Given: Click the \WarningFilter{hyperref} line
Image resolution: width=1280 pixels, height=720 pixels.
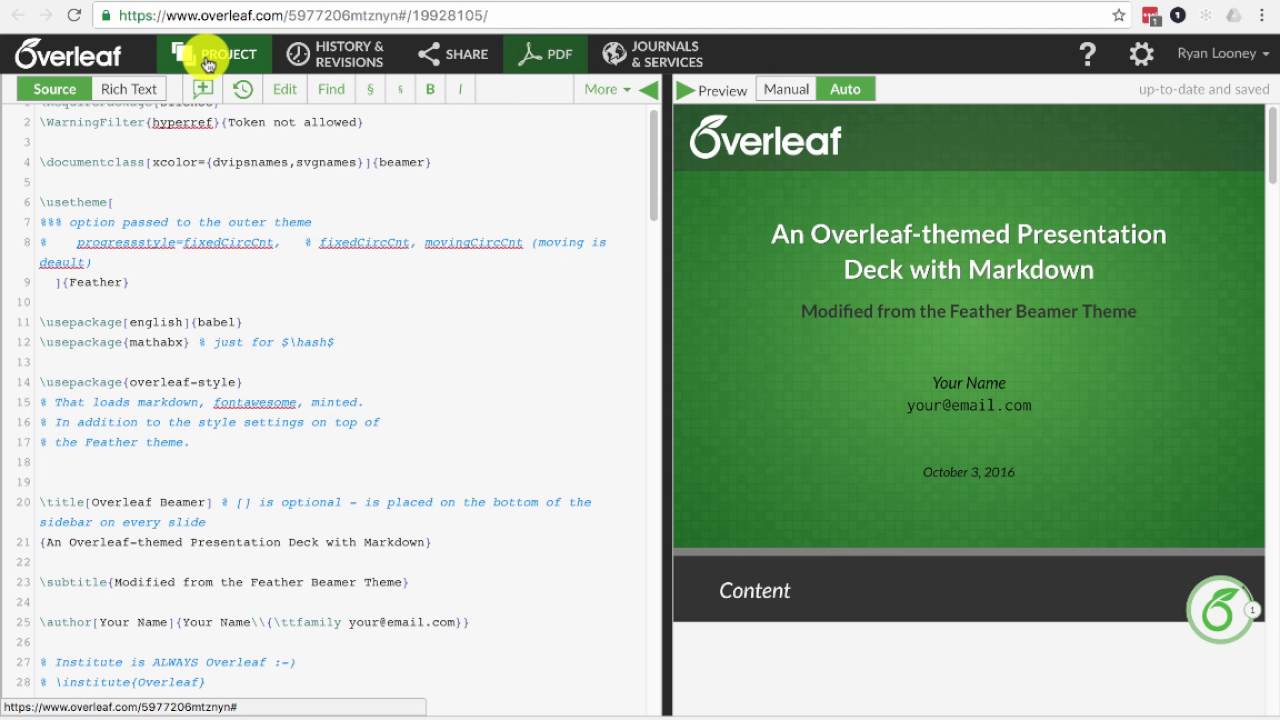Looking at the screenshot, I should point(201,122).
